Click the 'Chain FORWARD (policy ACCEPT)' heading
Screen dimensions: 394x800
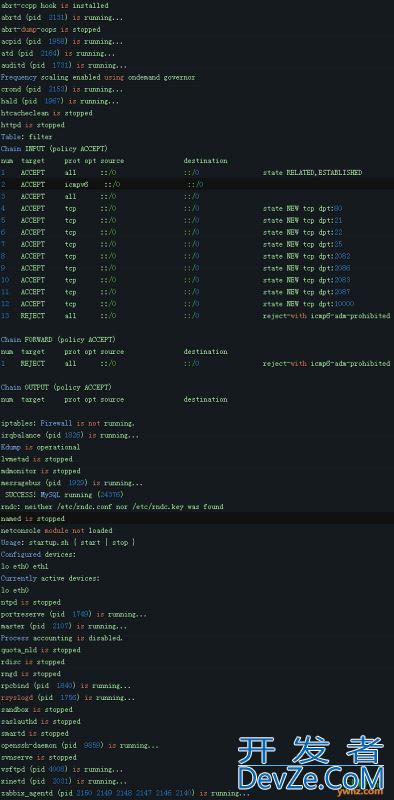coord(58,340)
